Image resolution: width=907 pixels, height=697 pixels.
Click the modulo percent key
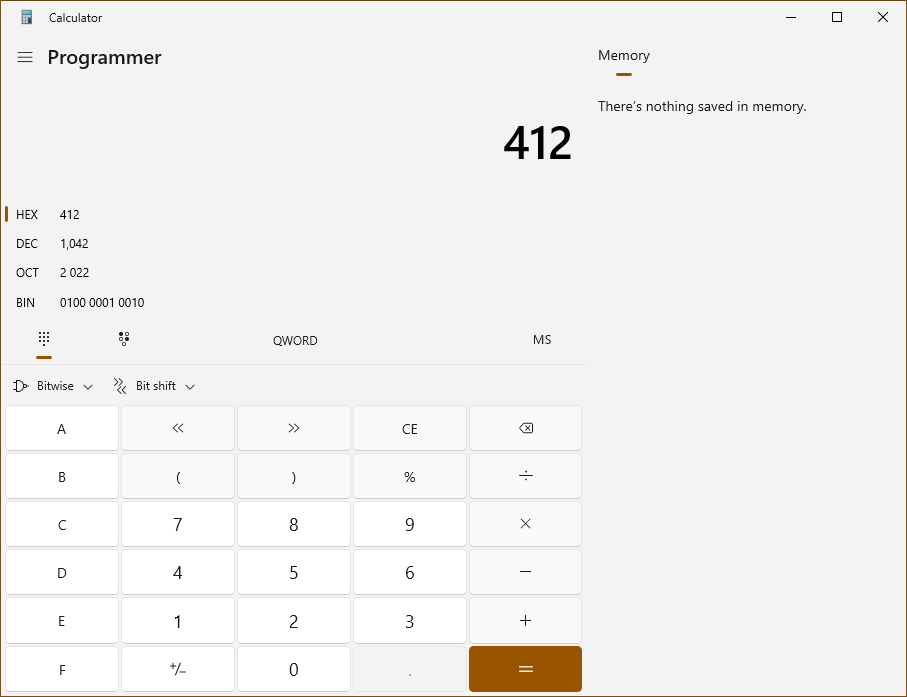click(410, 476)
